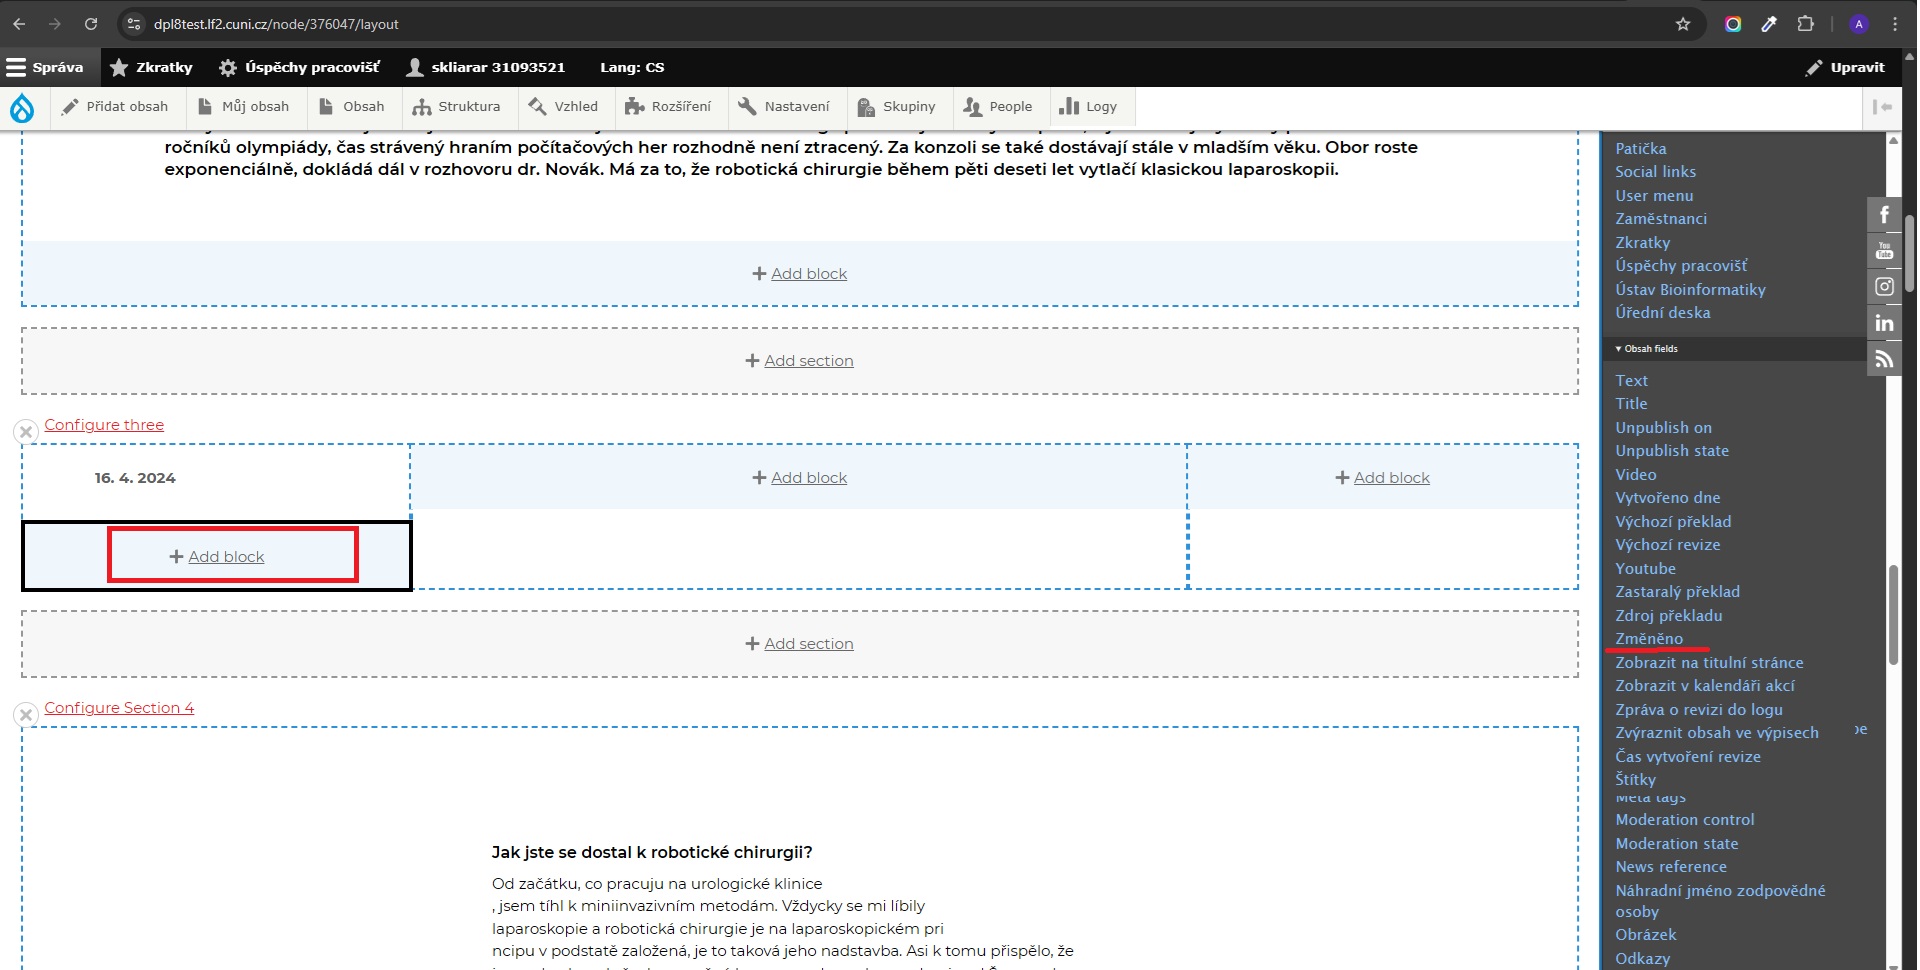Open Zkratky shortcuts menu
The image size is (1920, 970).
(151, 67)
